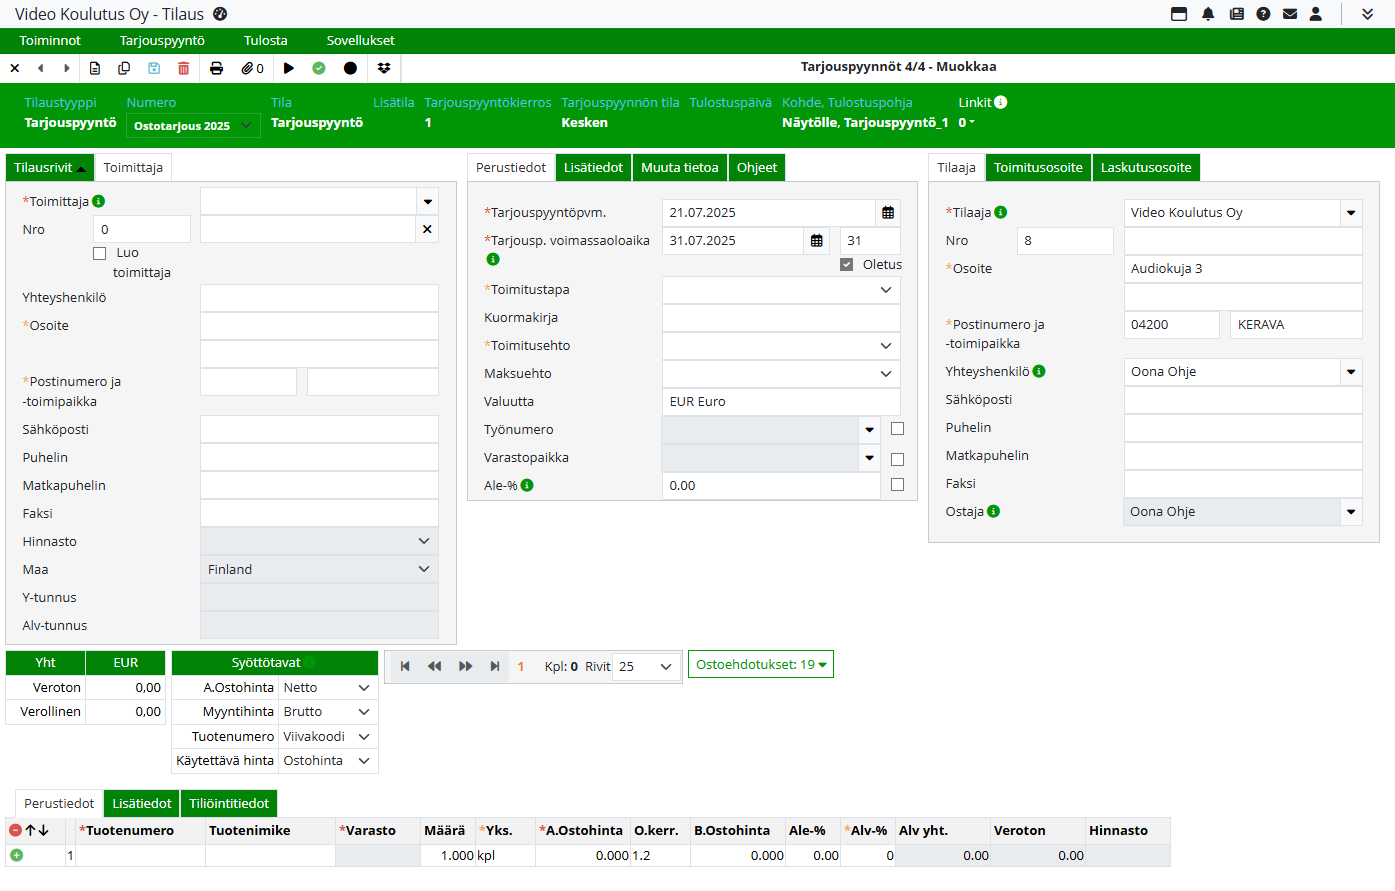The width and height of the screenshot is (1395, 891).
Task: Open the Maa country dropdown showing Finland
Action: click(423, 569)
